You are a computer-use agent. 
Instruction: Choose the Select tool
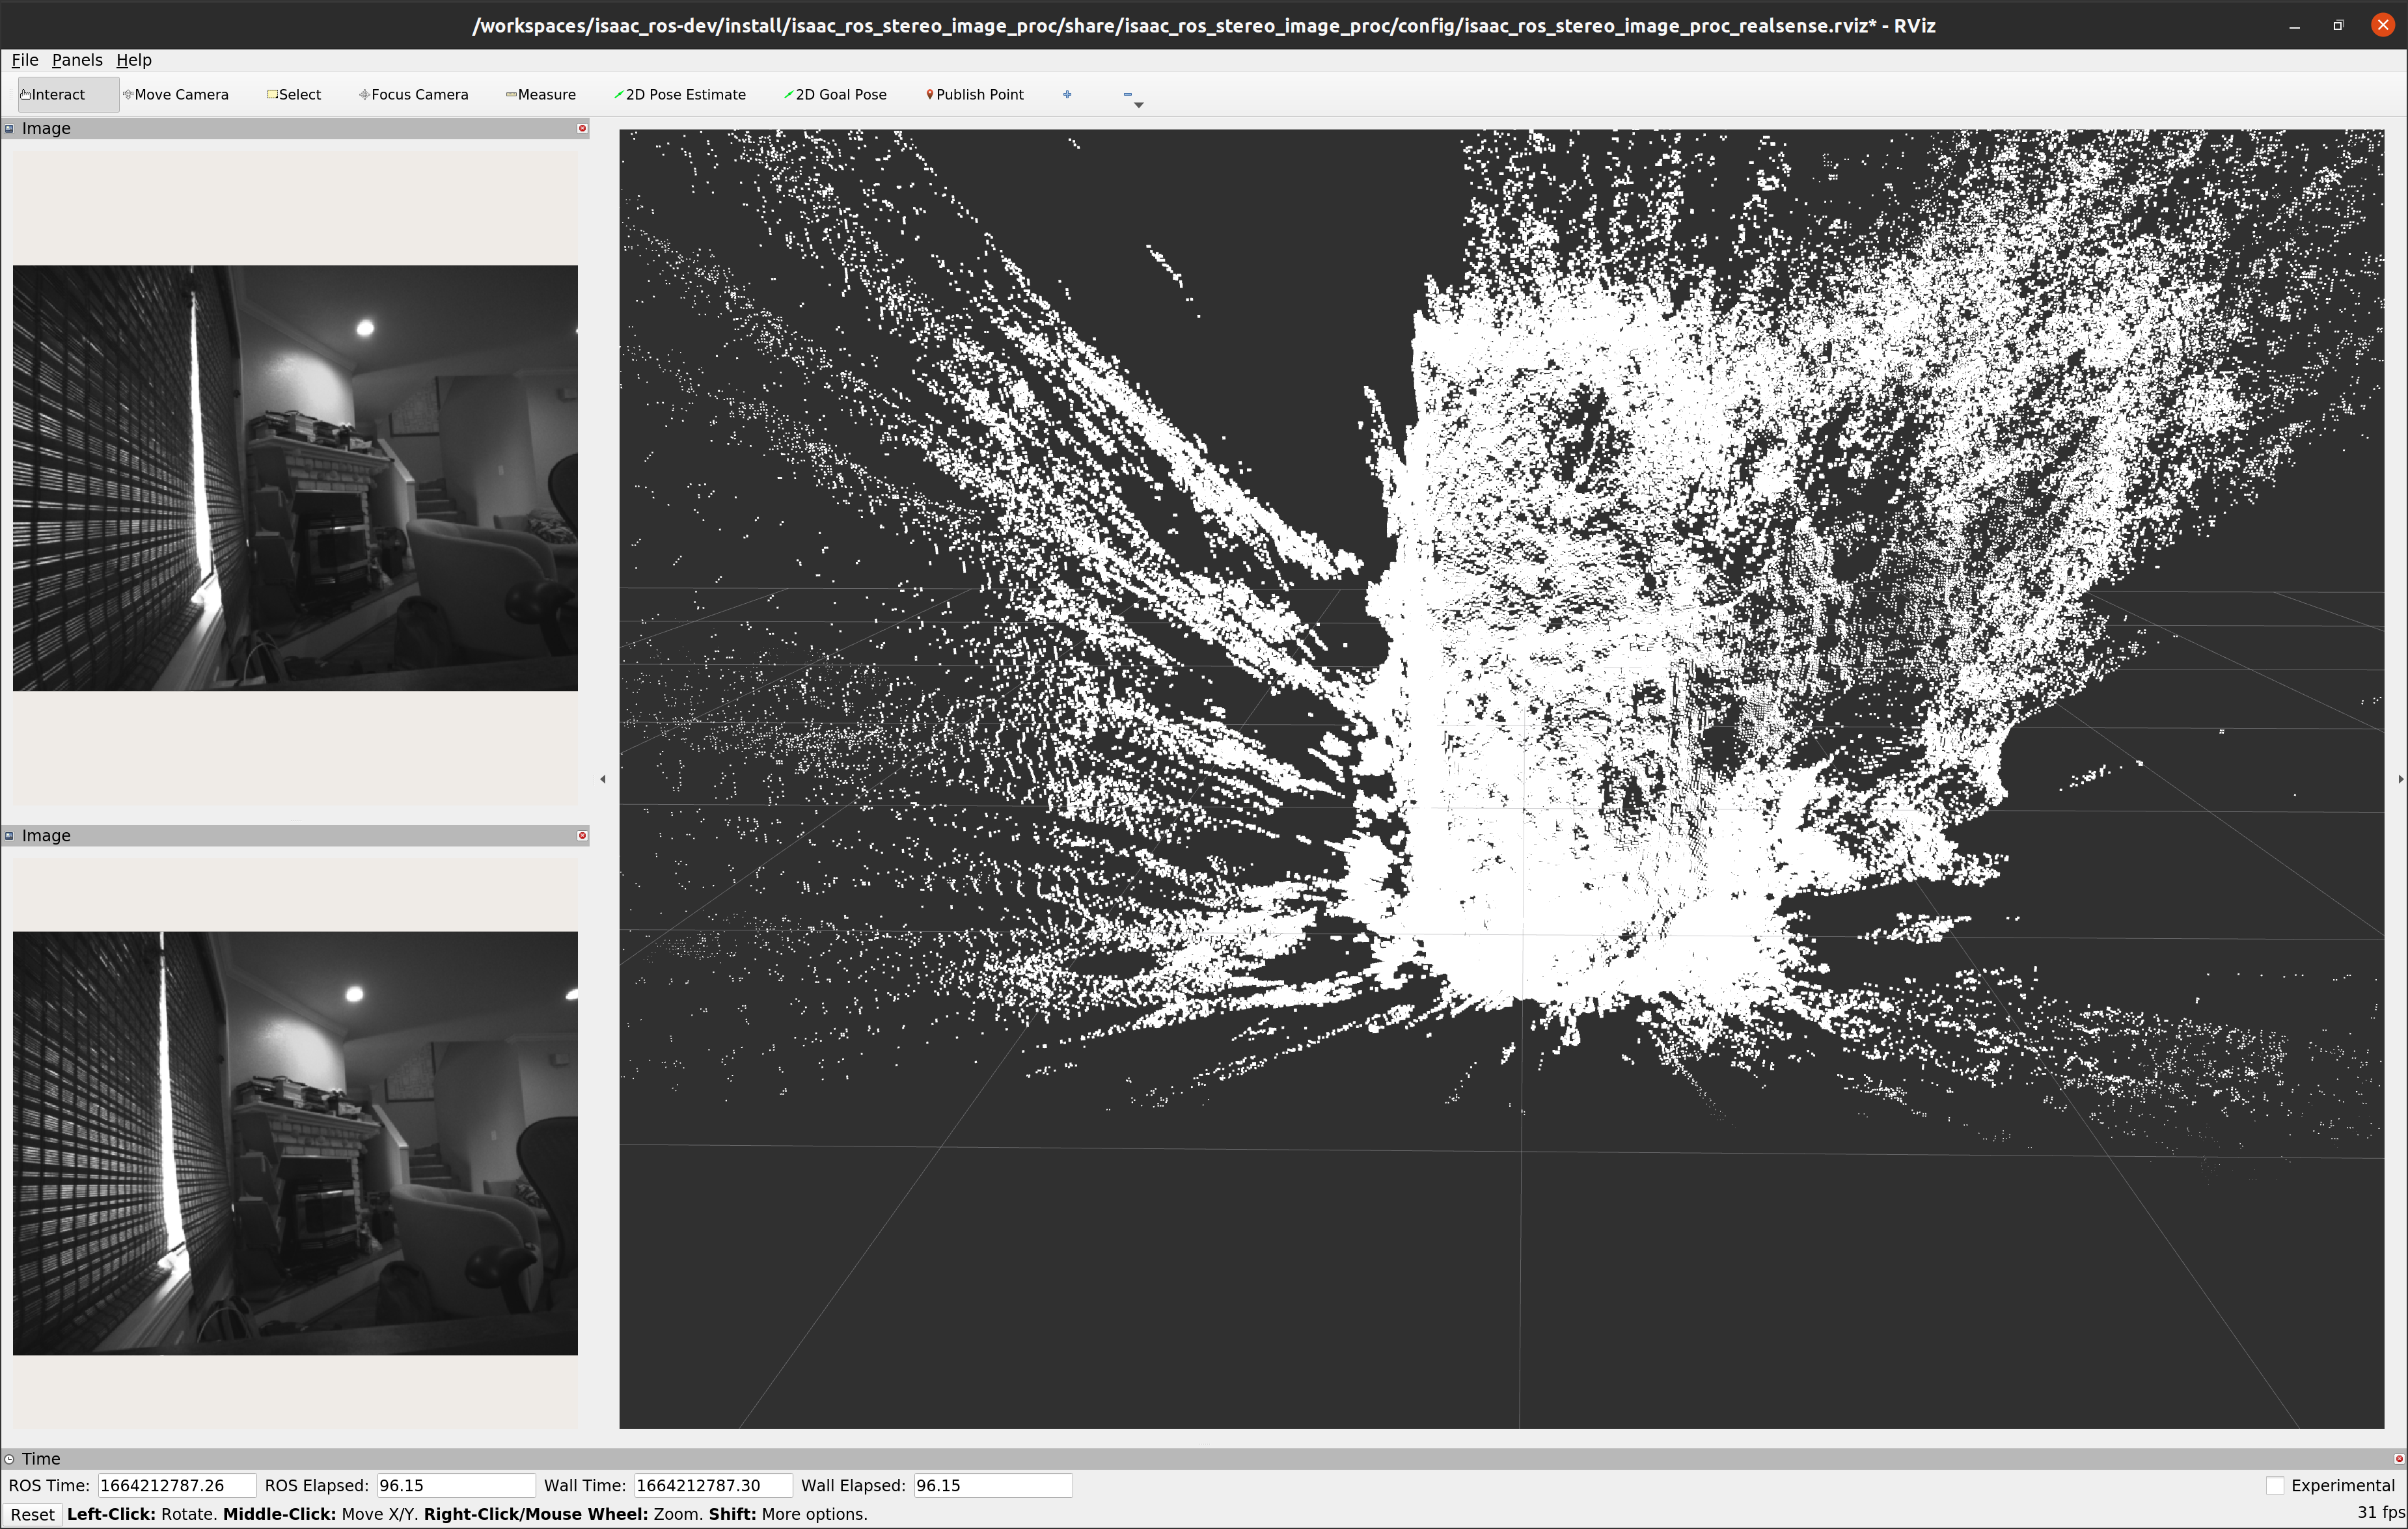pos(294,95)
